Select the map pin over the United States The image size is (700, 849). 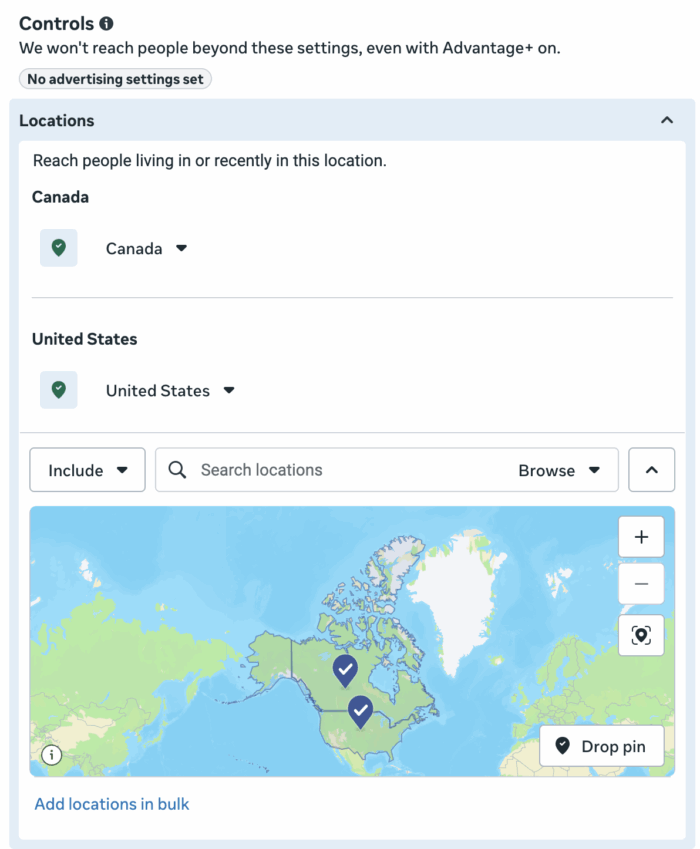pos(360,712)
